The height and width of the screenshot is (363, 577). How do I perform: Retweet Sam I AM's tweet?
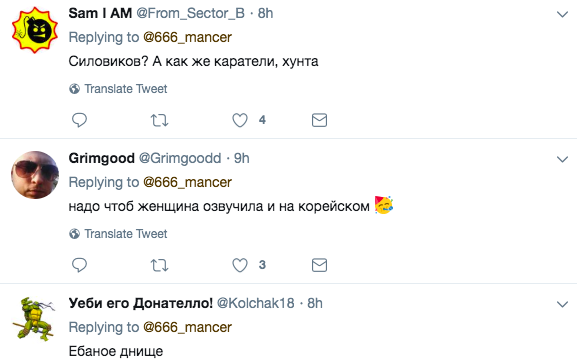159,120
